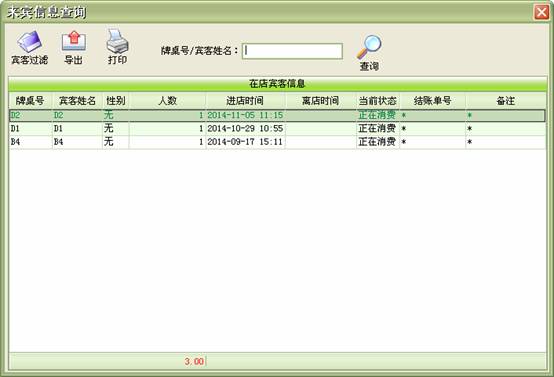Click 正在消费 status in B4 row

[x=377, y=142]
